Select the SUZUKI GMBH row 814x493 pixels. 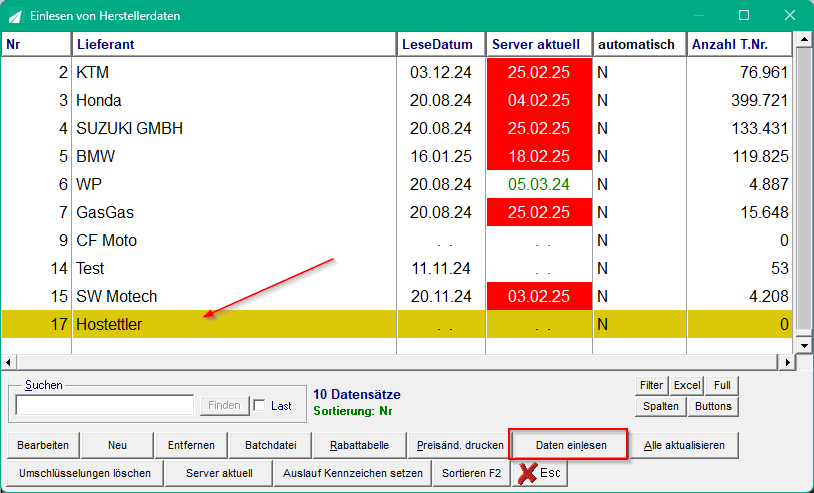pos(397,128)
